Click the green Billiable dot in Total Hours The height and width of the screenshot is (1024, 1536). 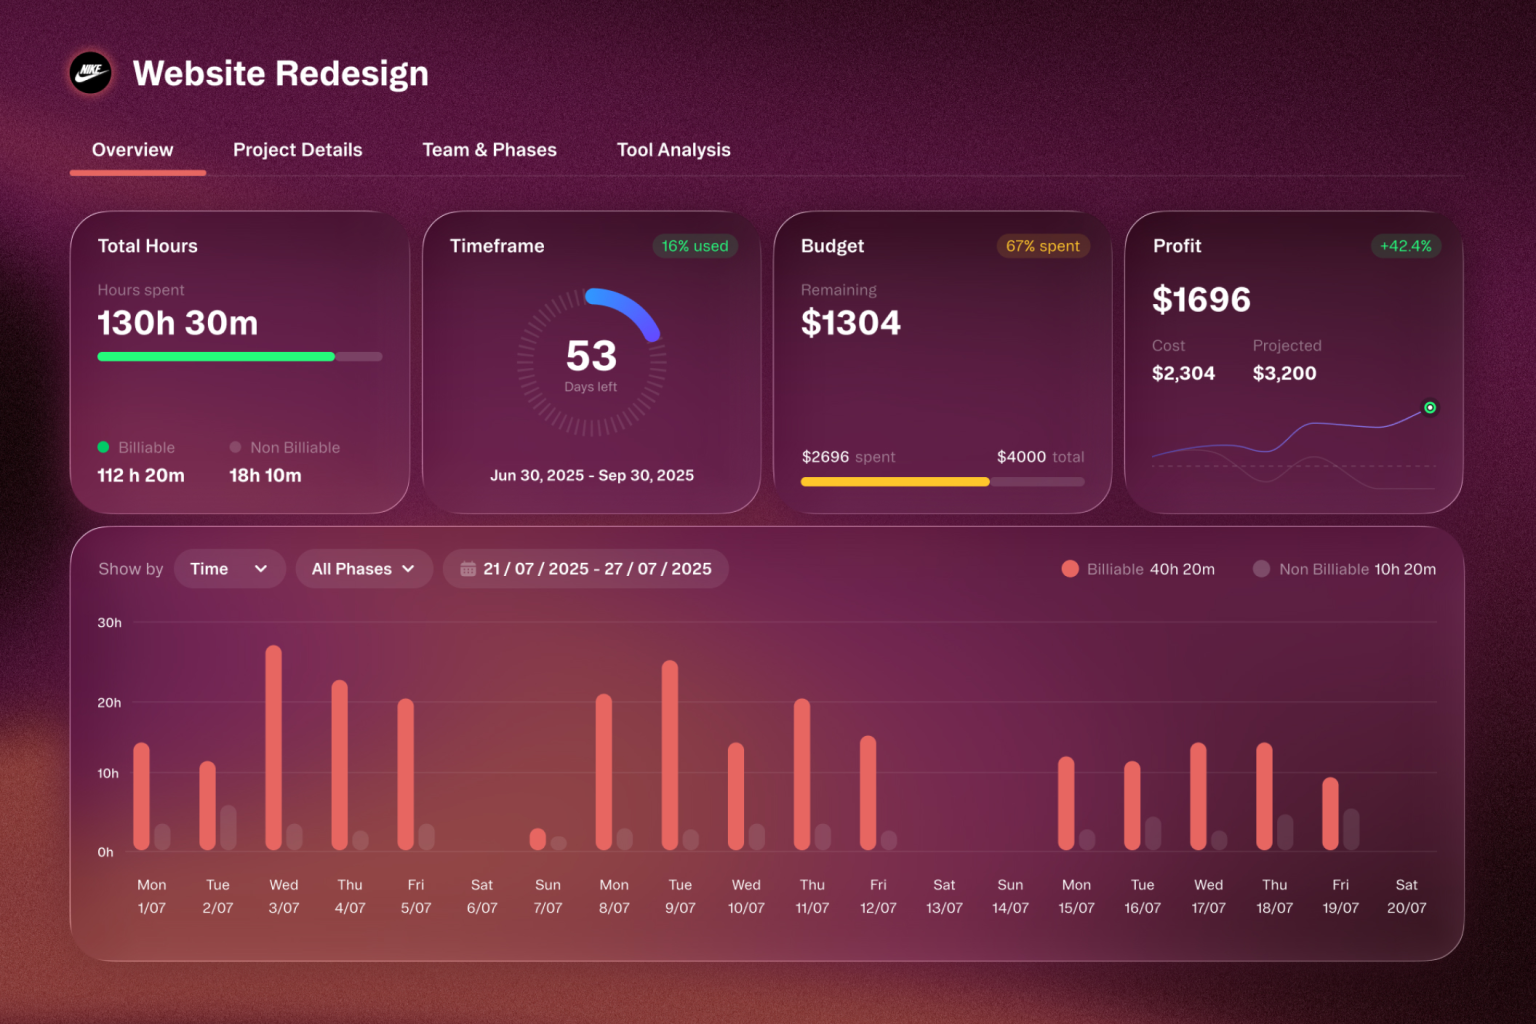point(103,447)
